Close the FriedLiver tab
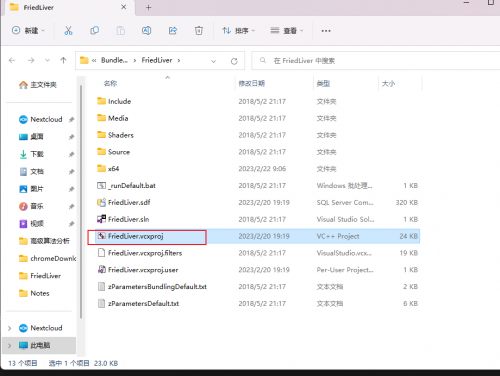 click(123, 7)
